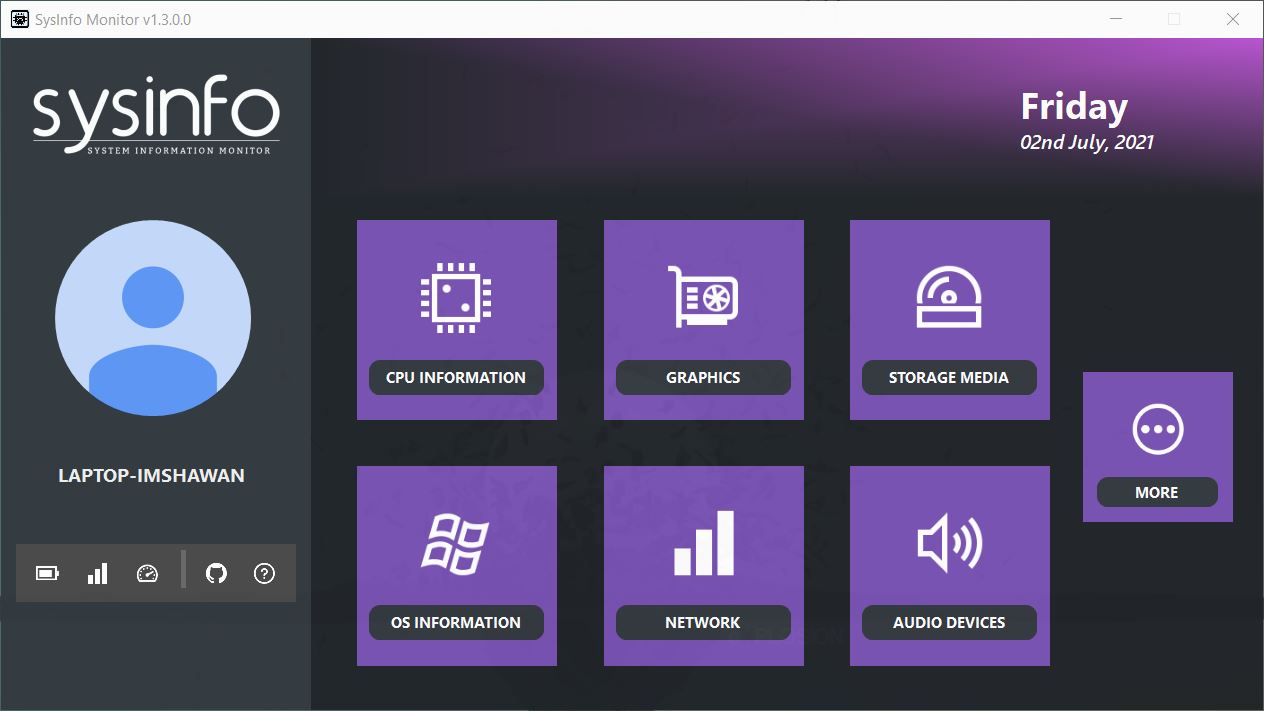Open the OS INFORMATION button
This screenshot has height=711, width=1264.
456,622
